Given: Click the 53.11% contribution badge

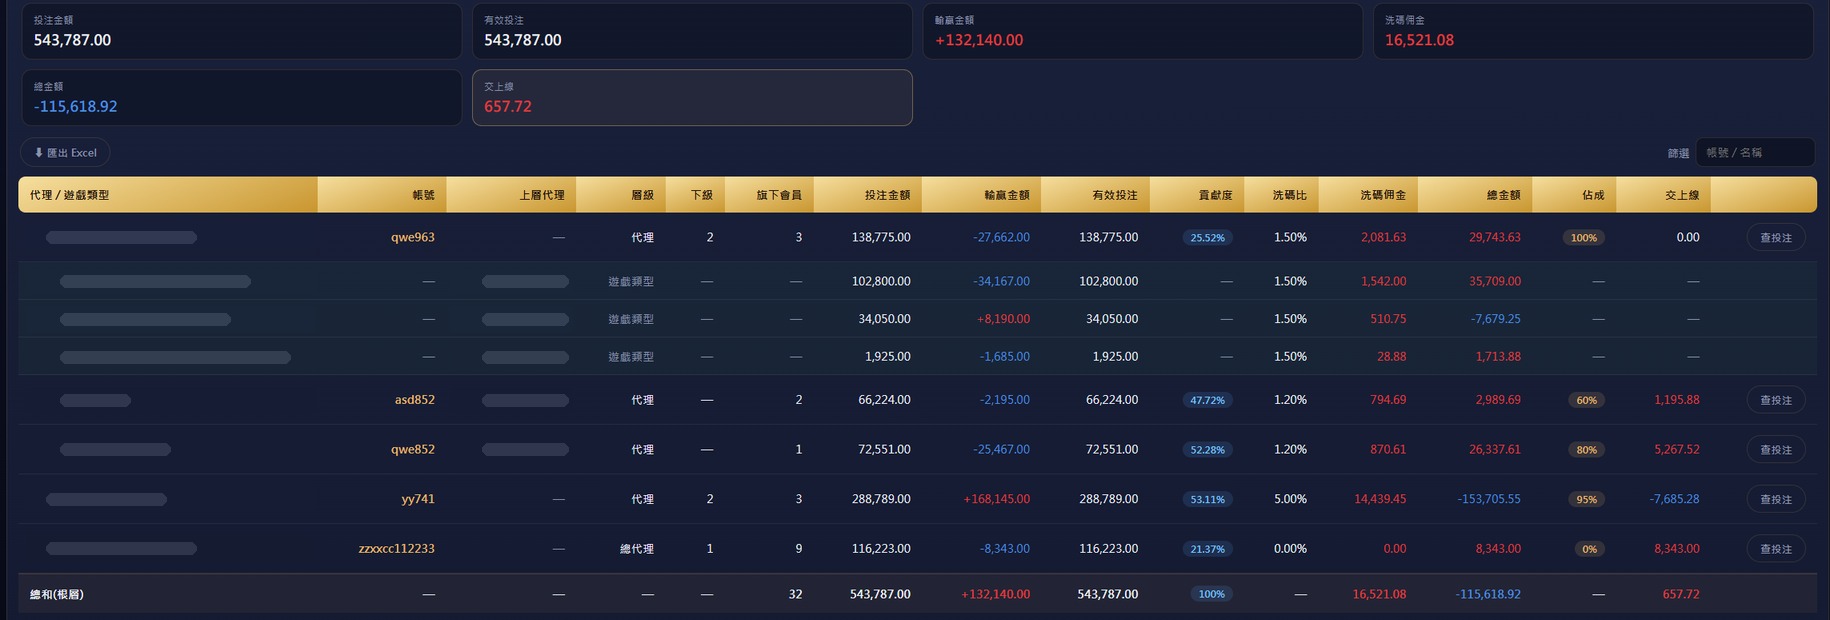Looking at the screenshot, I should coord(1208,499).
